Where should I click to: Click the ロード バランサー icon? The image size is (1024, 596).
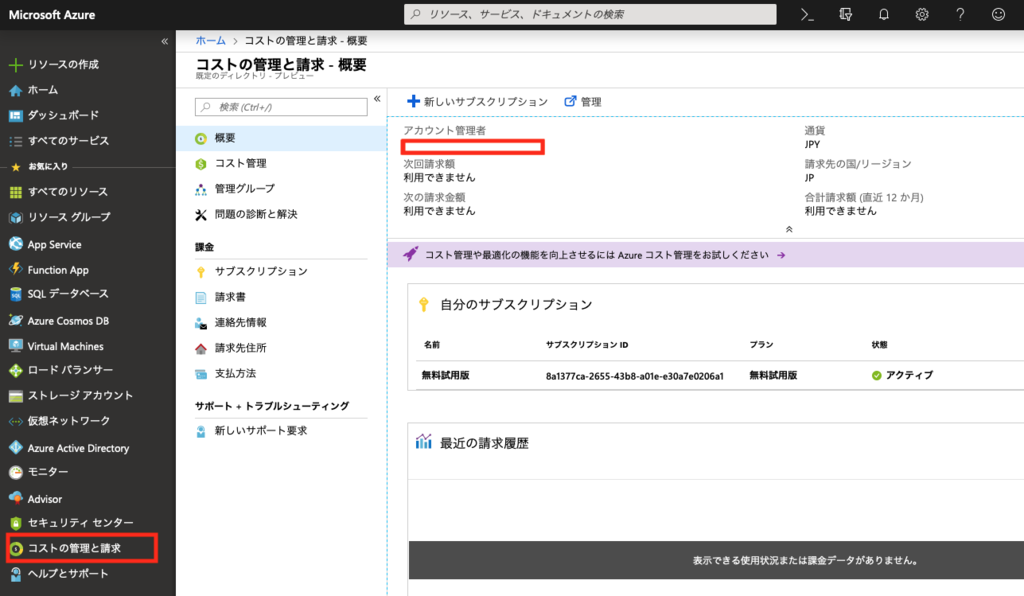coord(16,371)
